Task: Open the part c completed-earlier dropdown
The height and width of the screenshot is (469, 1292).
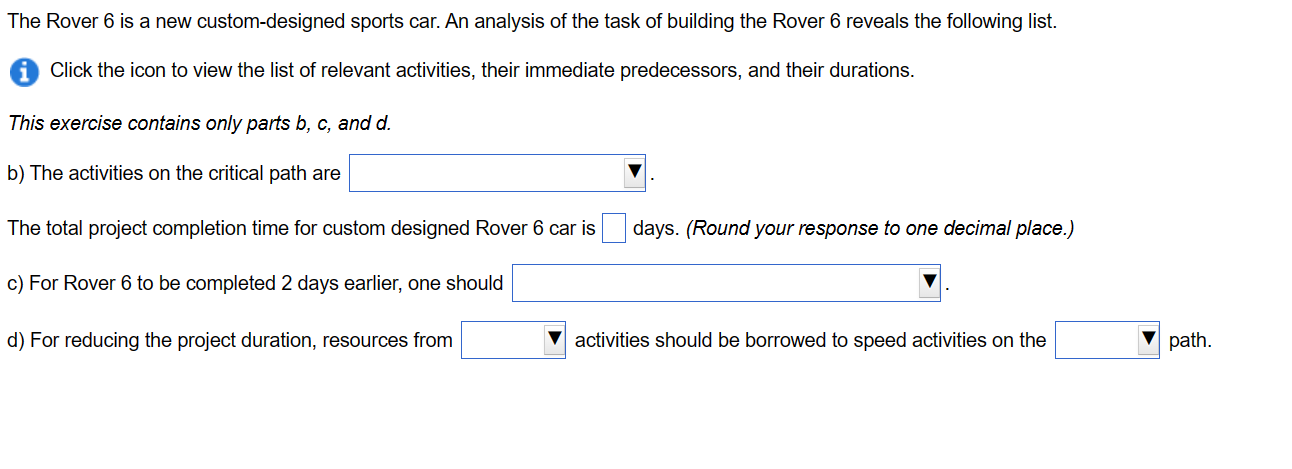Action: tap(728, 283)
